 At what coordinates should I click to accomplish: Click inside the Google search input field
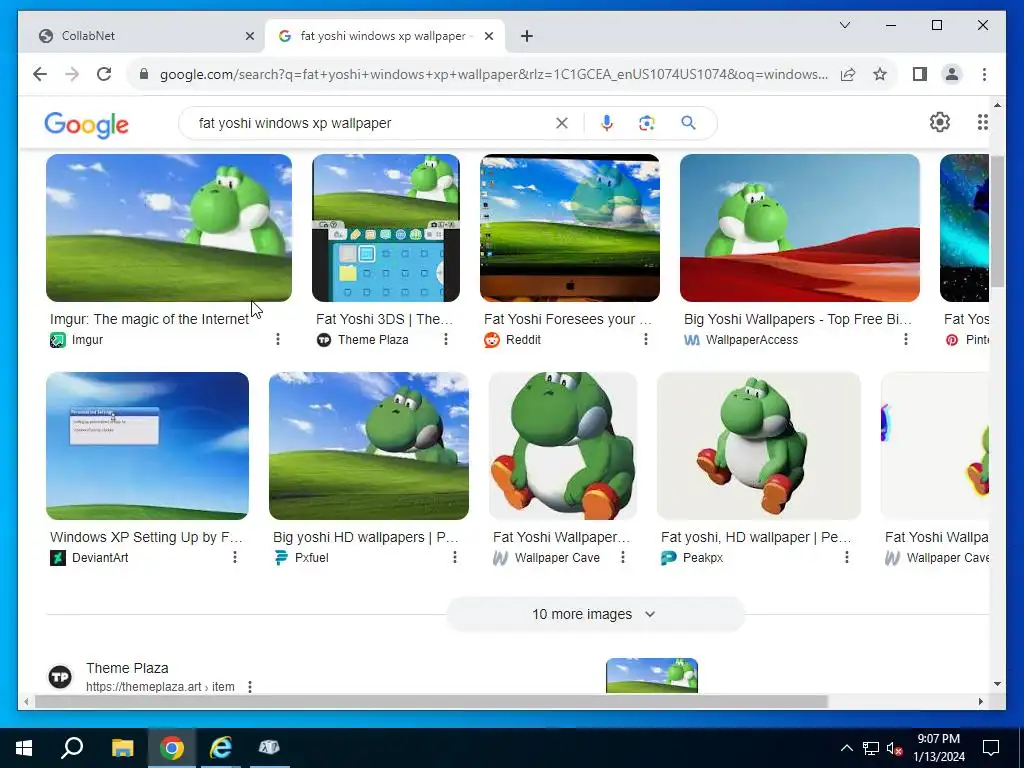point(372,123)
